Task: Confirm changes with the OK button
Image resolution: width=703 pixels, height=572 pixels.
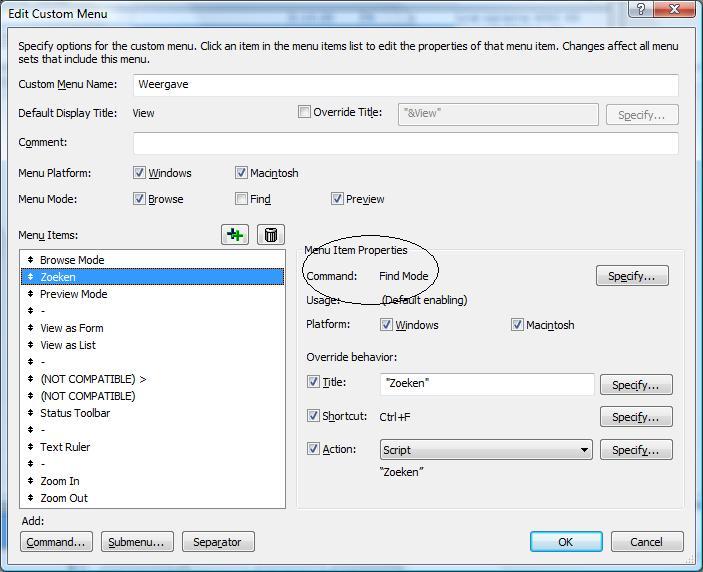Action: pos(565,542)
